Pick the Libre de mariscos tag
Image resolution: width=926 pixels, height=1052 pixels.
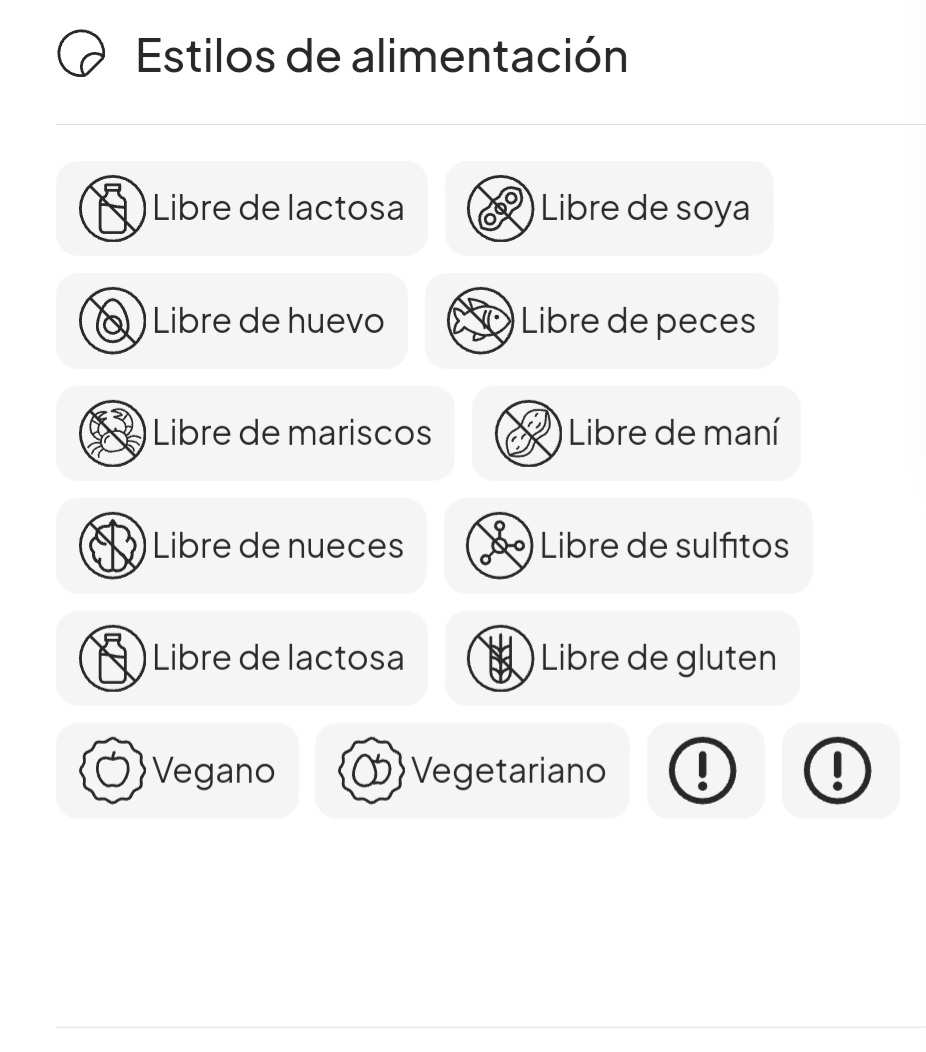click(255, 433)
